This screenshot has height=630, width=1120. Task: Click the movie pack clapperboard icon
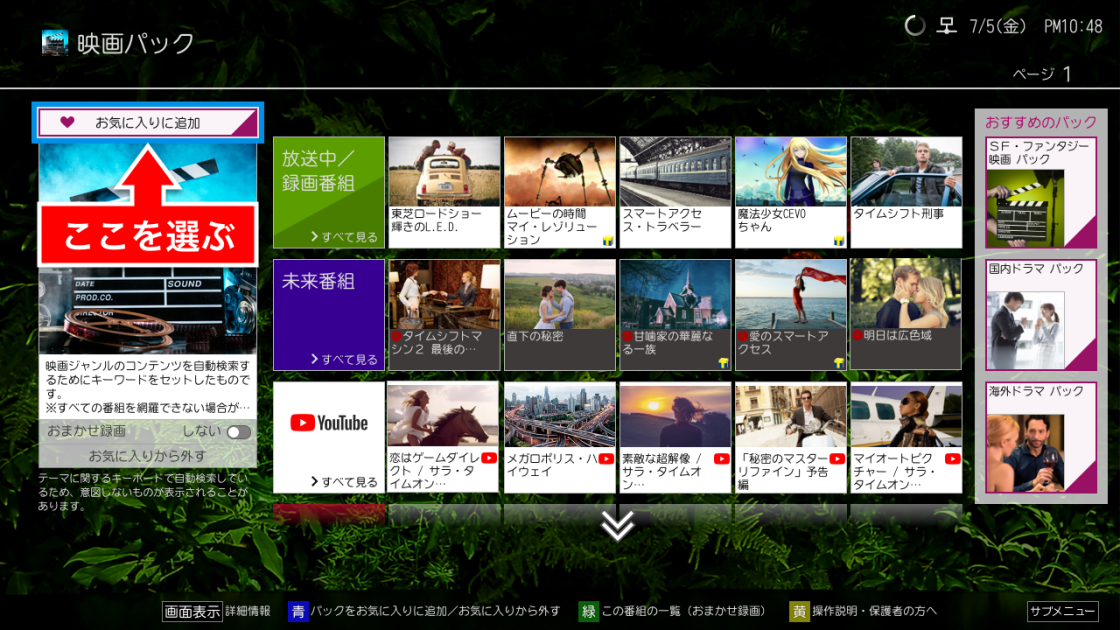[x=55, y=43]
